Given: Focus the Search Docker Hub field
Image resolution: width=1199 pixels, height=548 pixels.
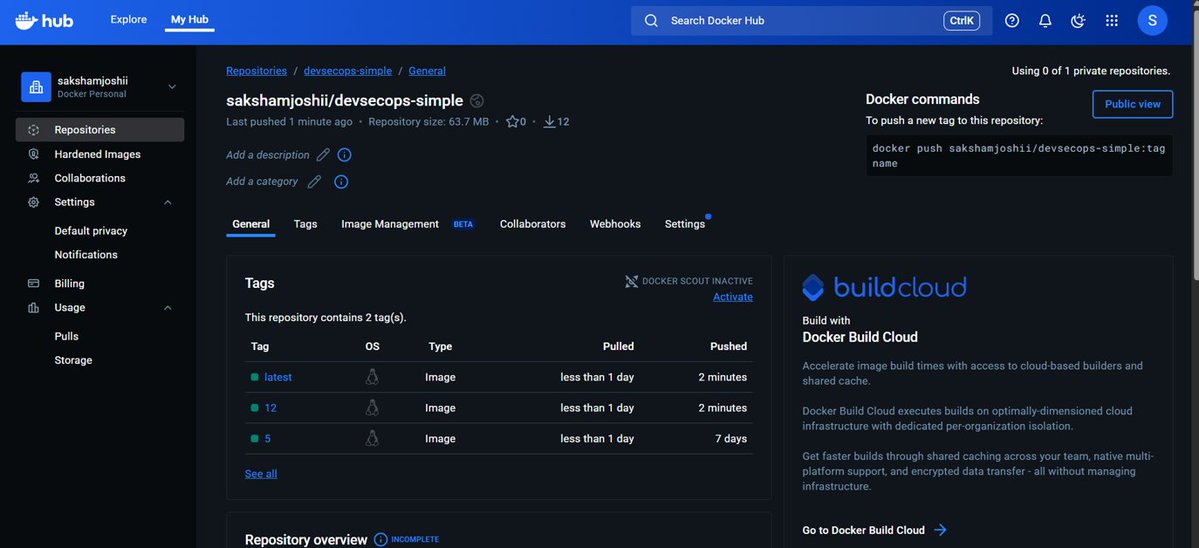Looking at the screenshot, I should coord(811,21).
